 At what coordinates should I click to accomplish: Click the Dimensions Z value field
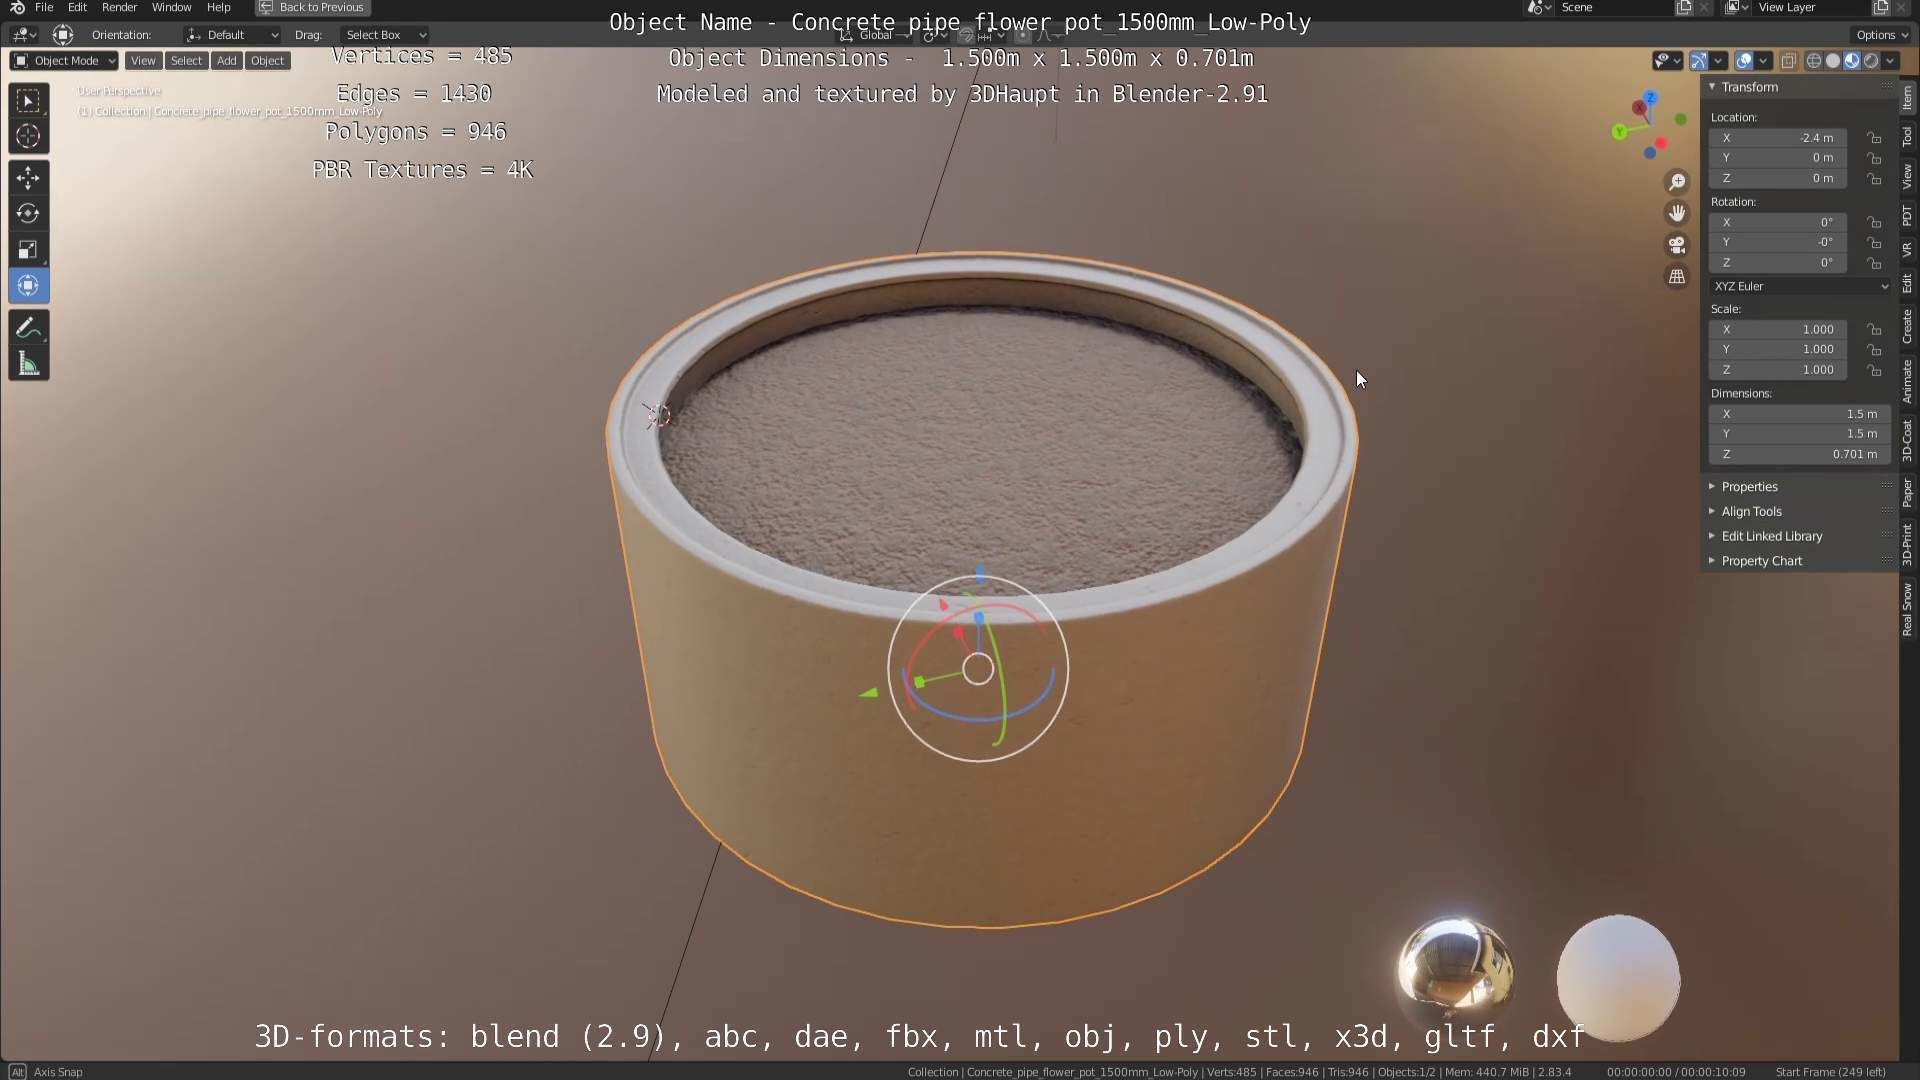1800,454
